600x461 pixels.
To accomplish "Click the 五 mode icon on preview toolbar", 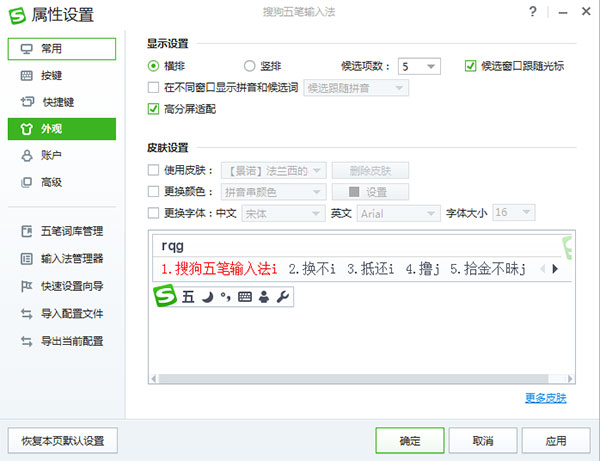I will pyautogui.click(x=188, y=296).
